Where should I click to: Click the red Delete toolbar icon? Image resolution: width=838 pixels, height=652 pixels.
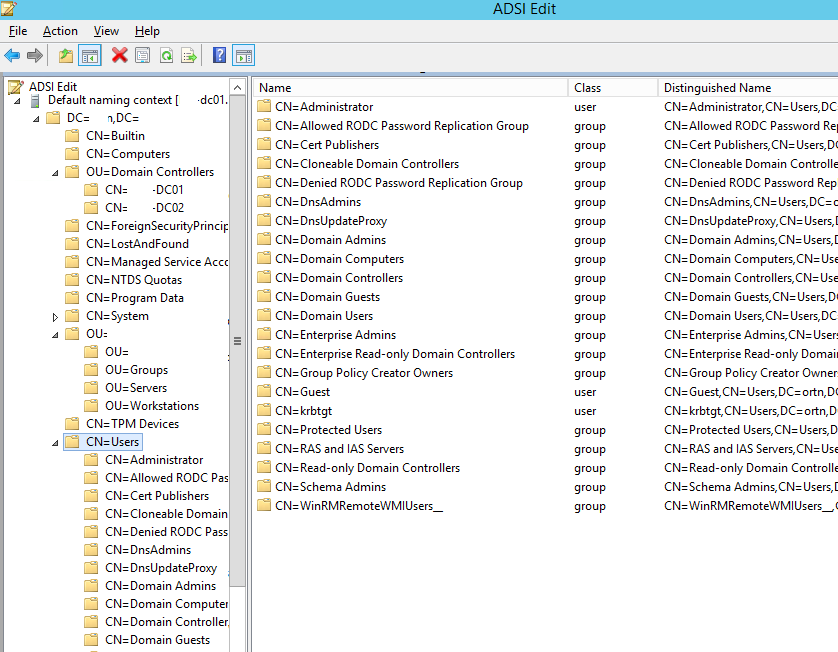(x=119, y=55)
